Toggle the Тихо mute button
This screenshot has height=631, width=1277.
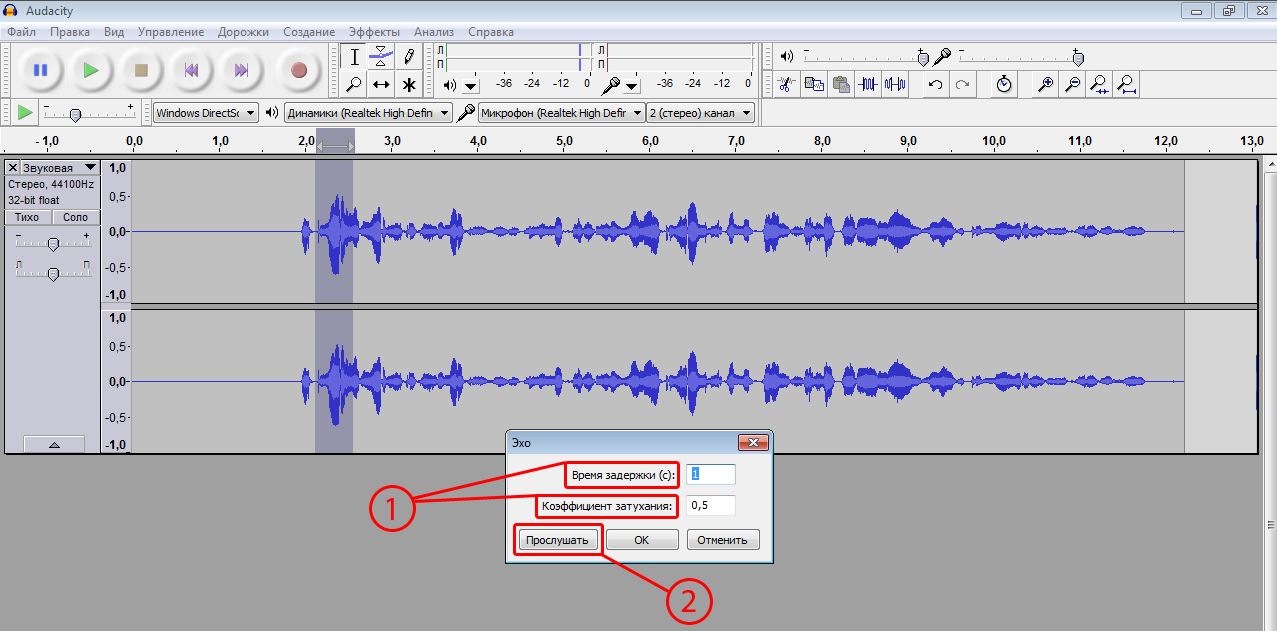(28, 217)
